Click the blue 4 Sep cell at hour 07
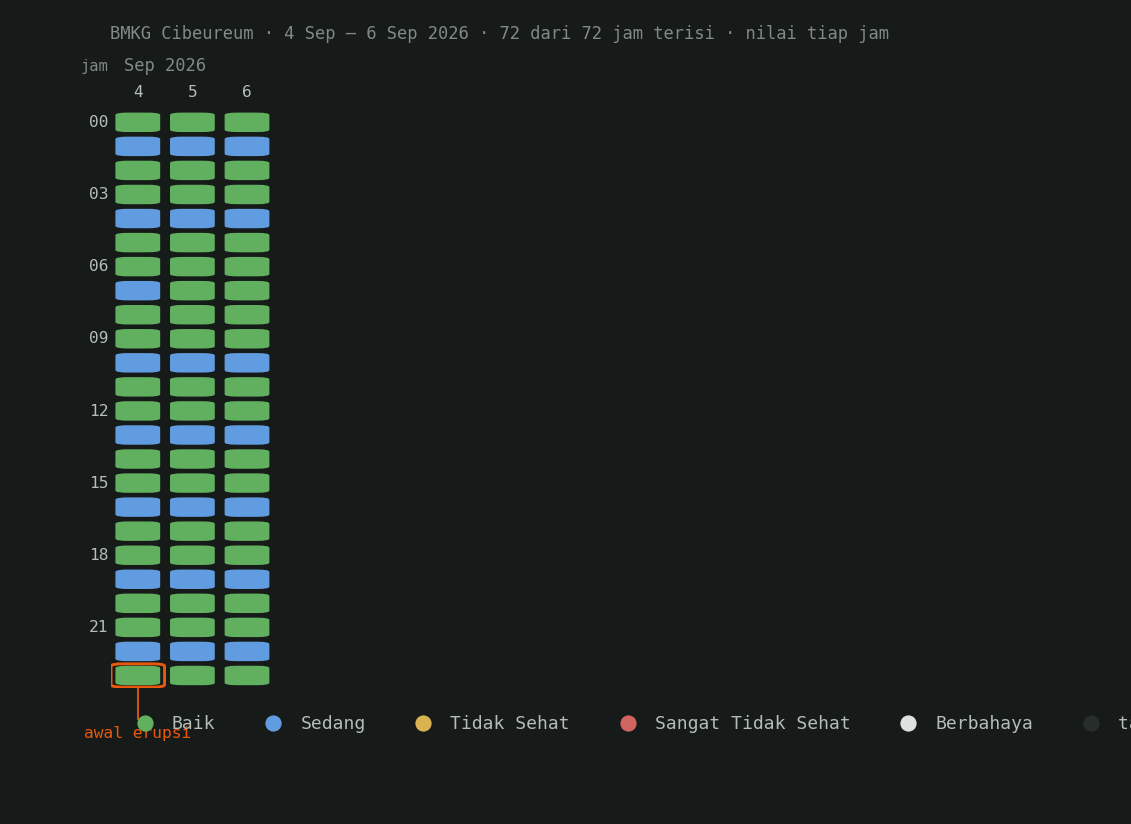This screenshot has width=1131, height=824. [138, 291]
